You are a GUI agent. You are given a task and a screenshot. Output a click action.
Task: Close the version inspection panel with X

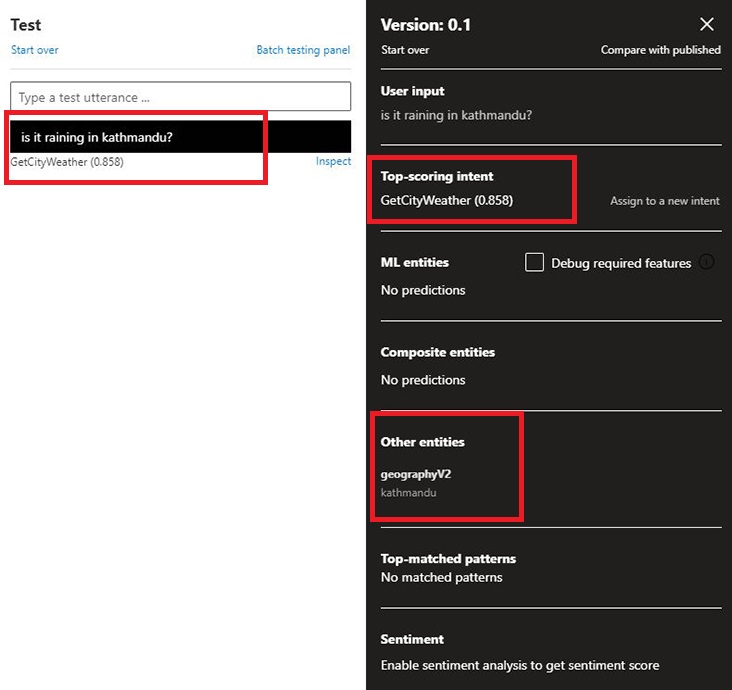coord(707,25)
